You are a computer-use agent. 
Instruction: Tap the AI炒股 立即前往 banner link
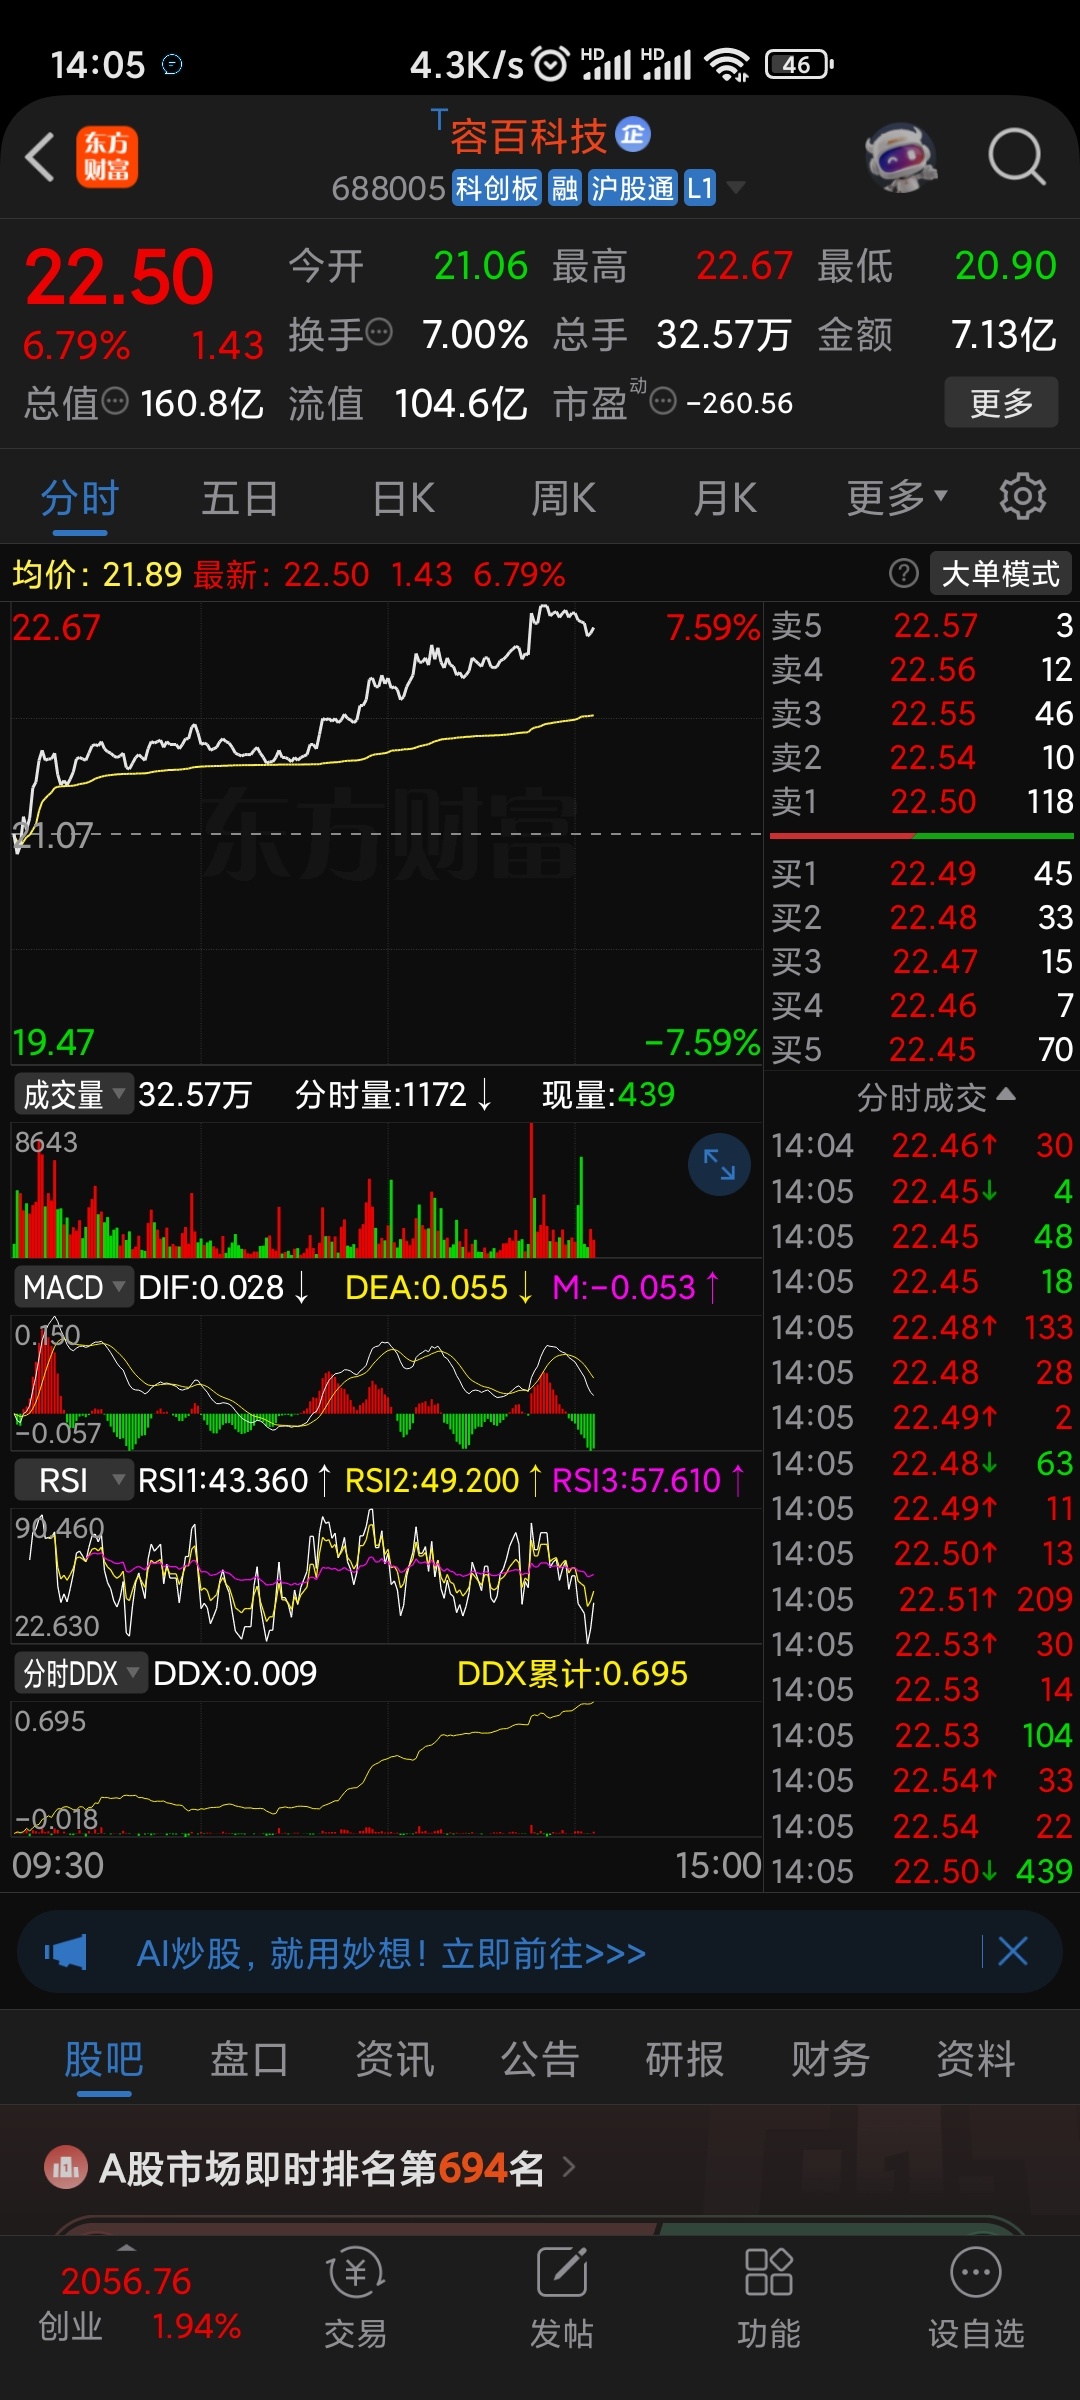tap(391, 1952)
